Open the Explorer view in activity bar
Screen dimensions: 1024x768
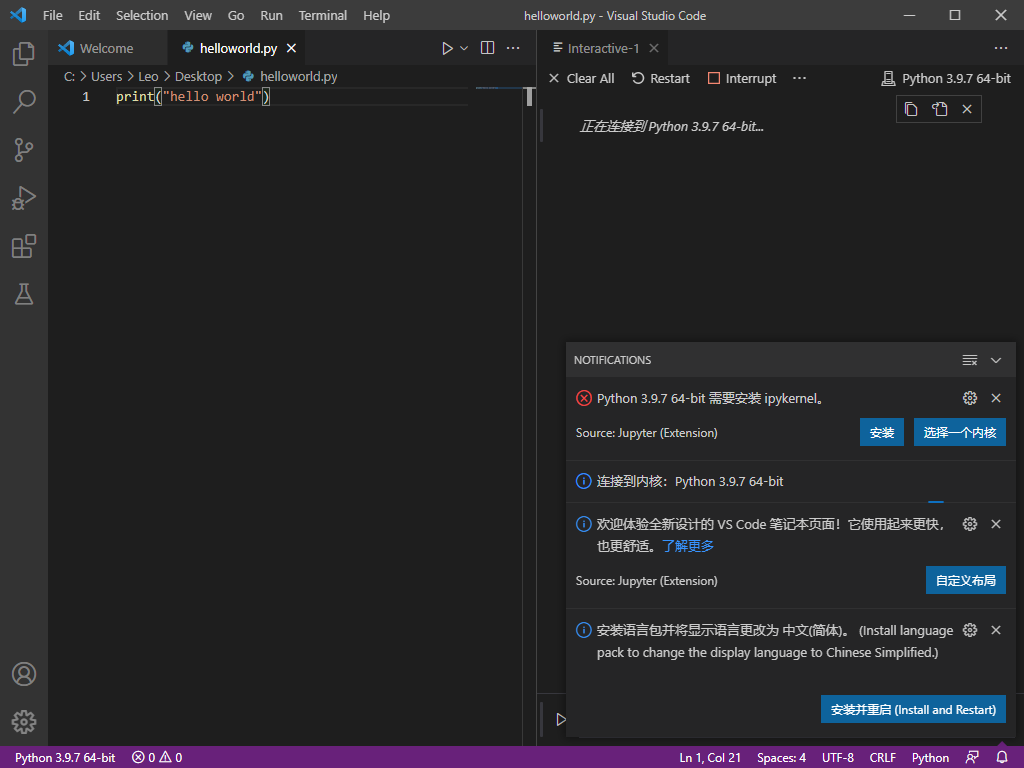24,54
